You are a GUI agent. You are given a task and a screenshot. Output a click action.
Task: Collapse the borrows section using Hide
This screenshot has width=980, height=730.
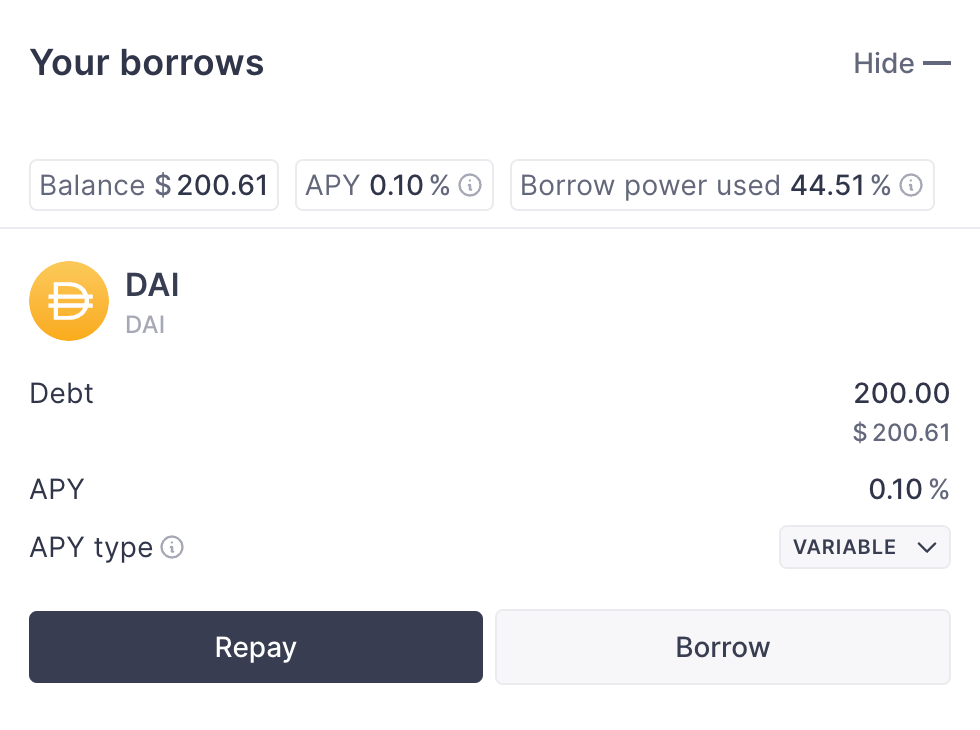[x=884, y=64]
